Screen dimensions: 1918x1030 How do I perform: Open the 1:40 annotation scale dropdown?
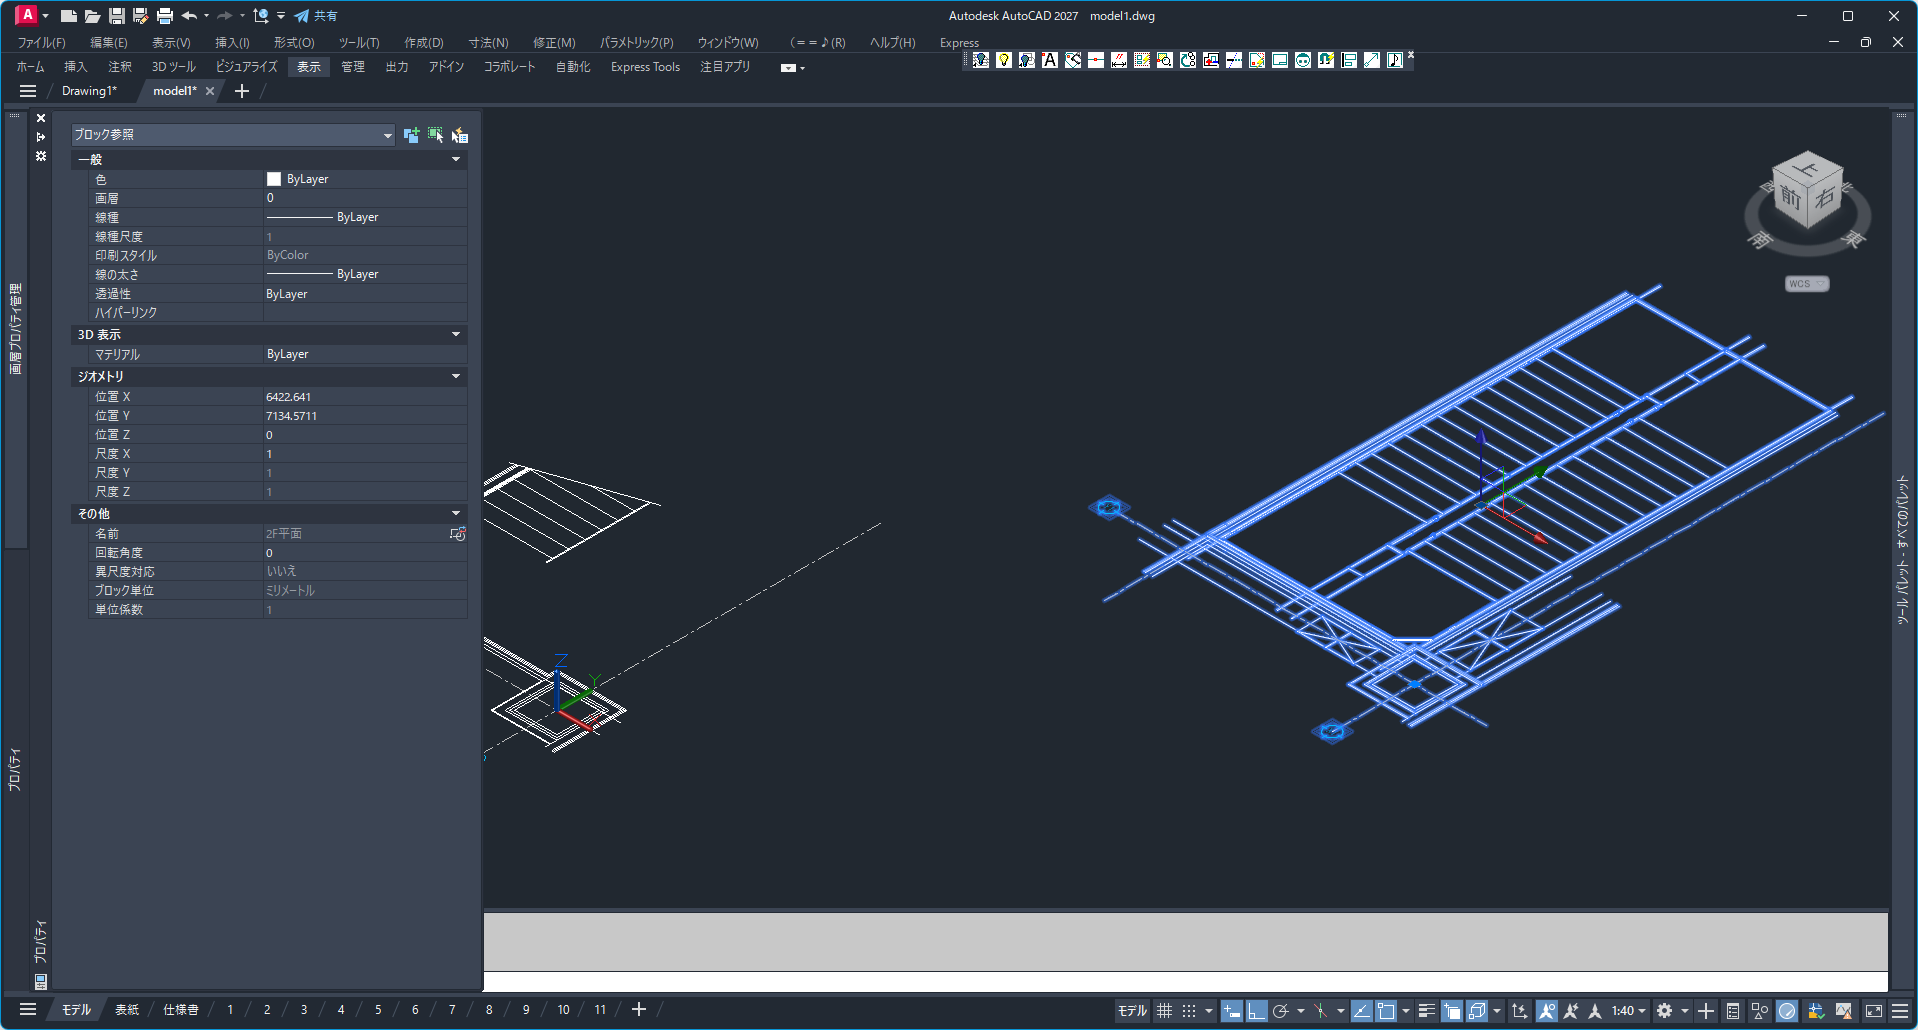click(x=1628, y=1011)
